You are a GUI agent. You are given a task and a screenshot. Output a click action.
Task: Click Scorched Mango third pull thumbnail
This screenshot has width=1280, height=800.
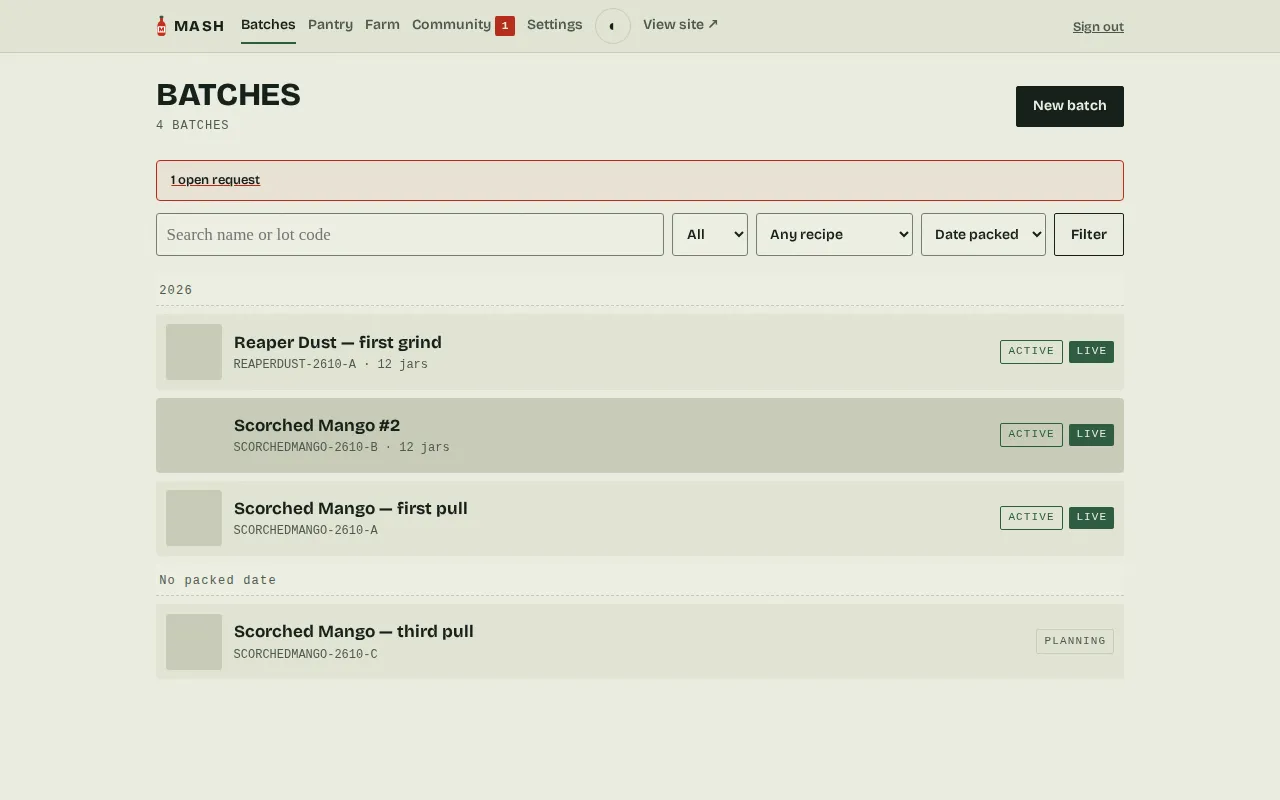194,642
